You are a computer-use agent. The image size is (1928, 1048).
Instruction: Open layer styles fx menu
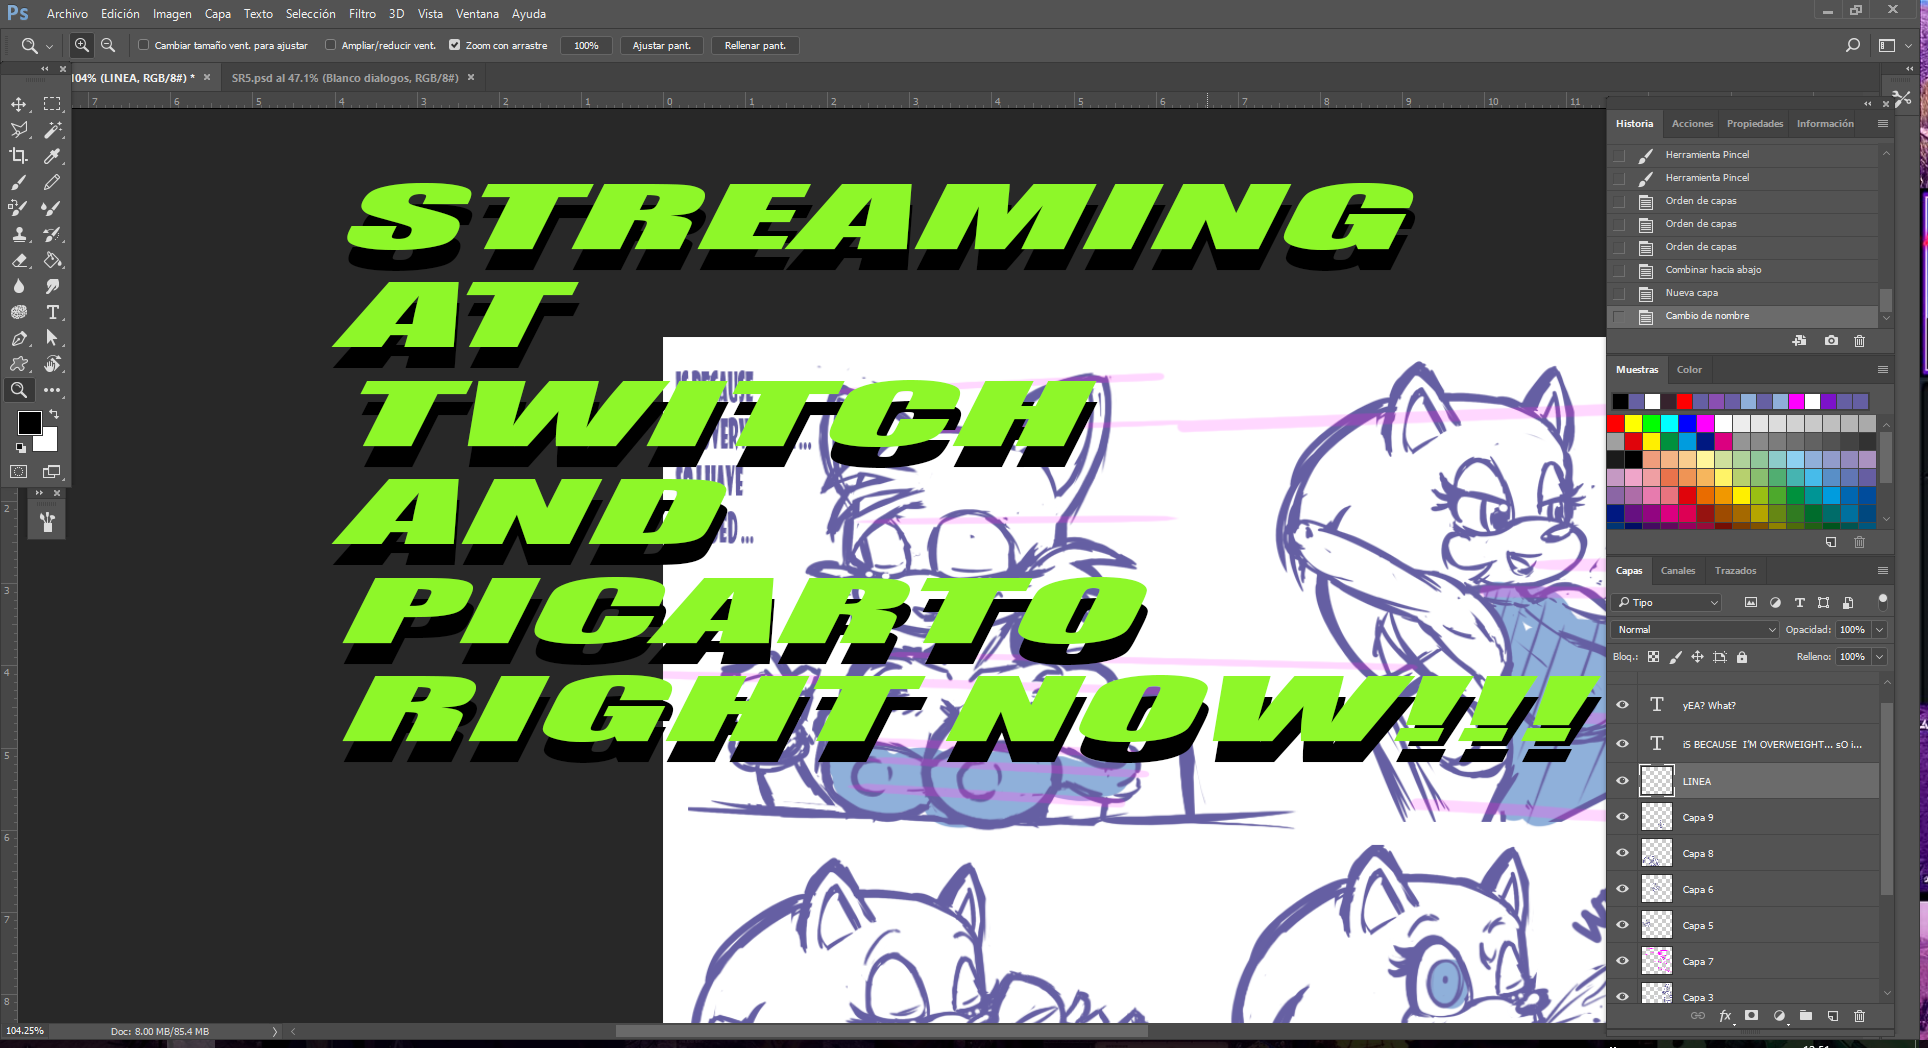tap(1725, 1016)
